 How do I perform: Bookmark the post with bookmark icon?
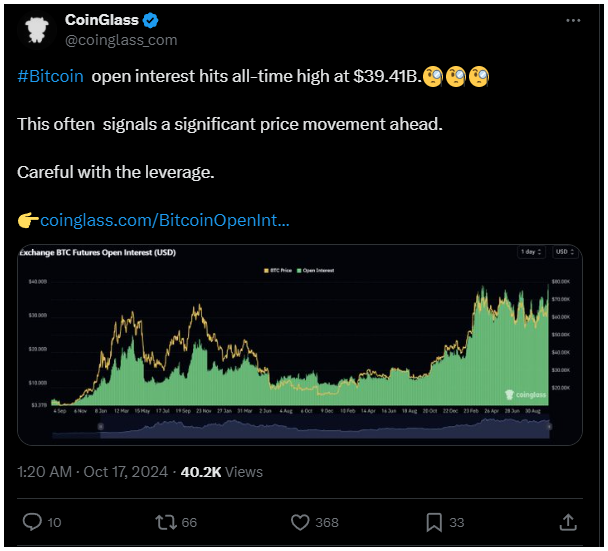click(x=434, y=522)
